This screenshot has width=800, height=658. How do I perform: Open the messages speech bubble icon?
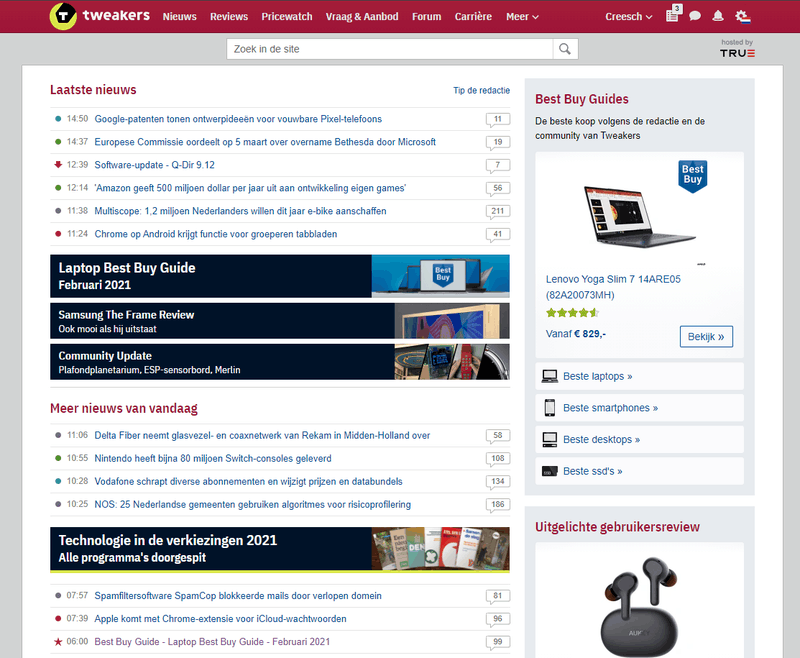(695, 16)
